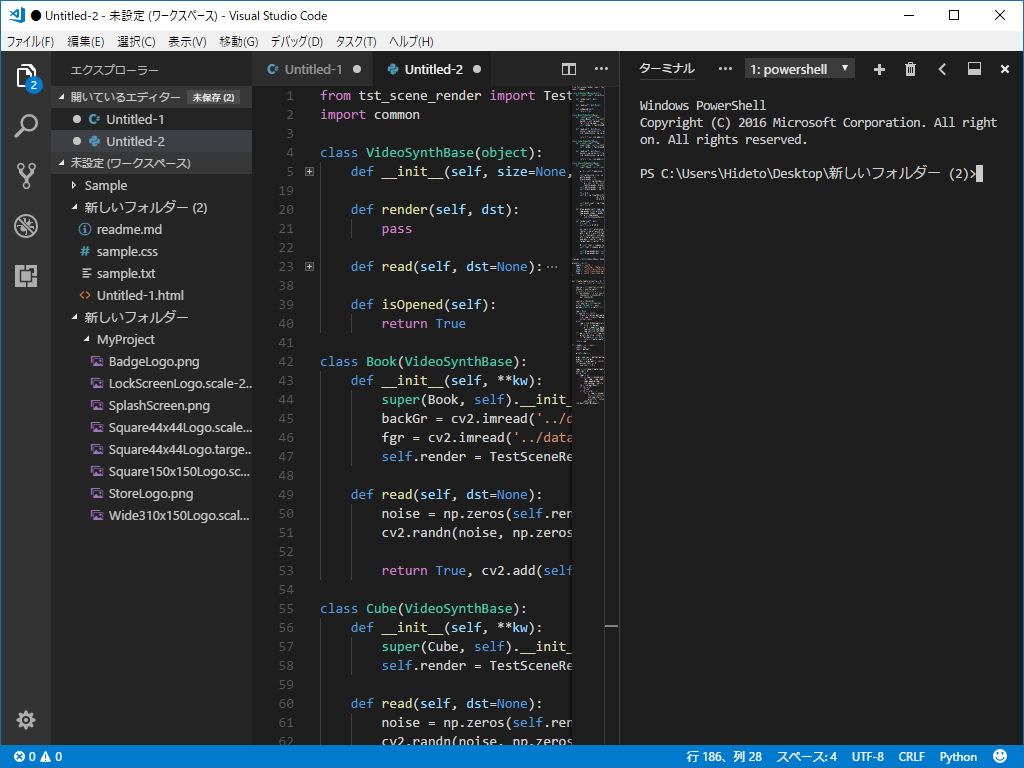Open the Debug view icon

tap(26, 226)
